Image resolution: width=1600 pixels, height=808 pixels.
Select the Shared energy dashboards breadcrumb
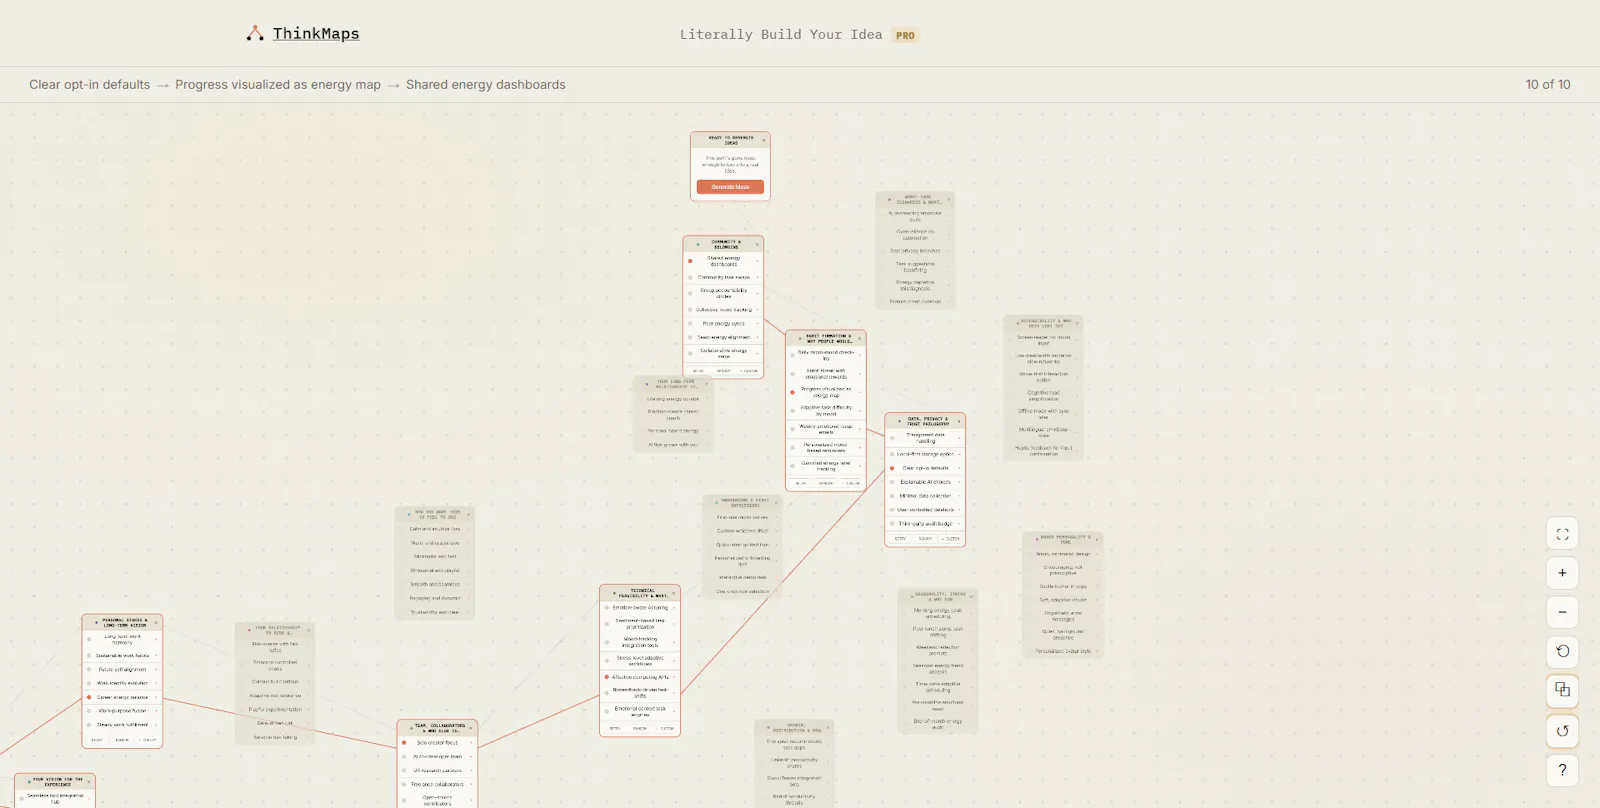pos(486,85)
